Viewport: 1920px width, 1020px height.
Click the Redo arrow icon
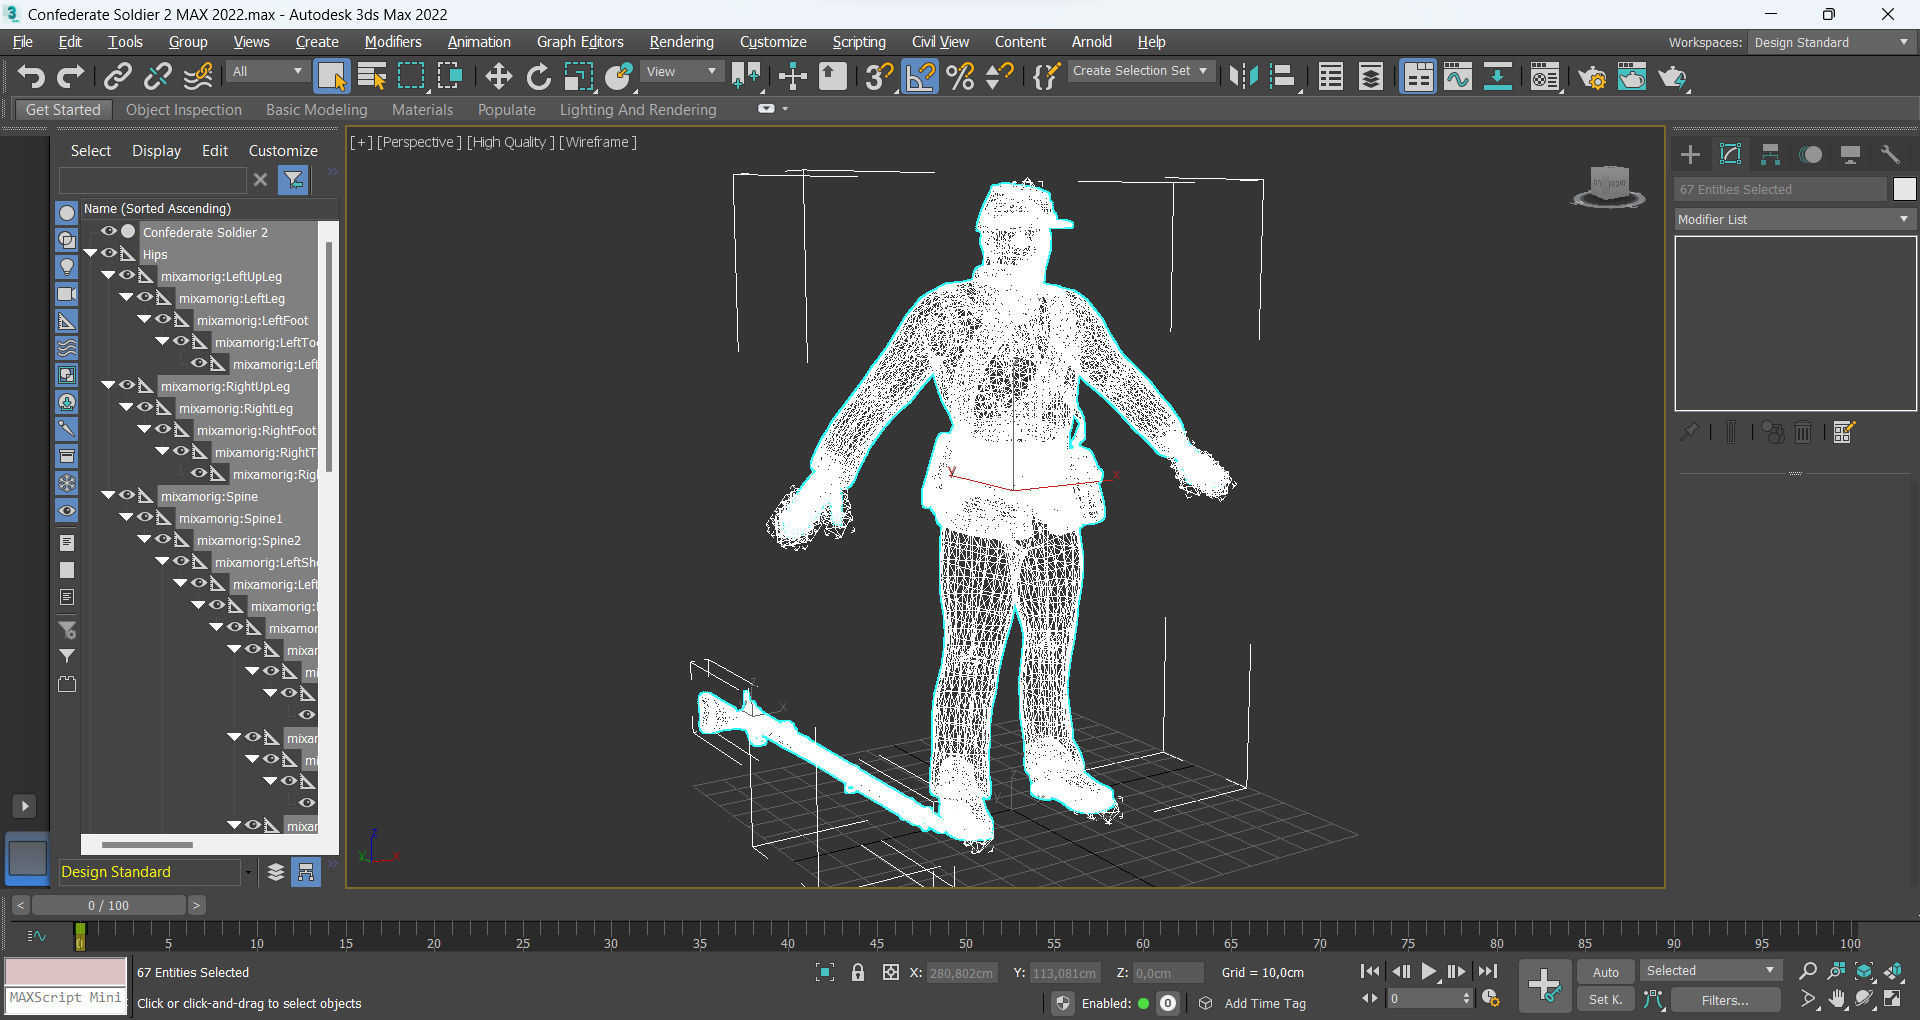tap(70, 76)
